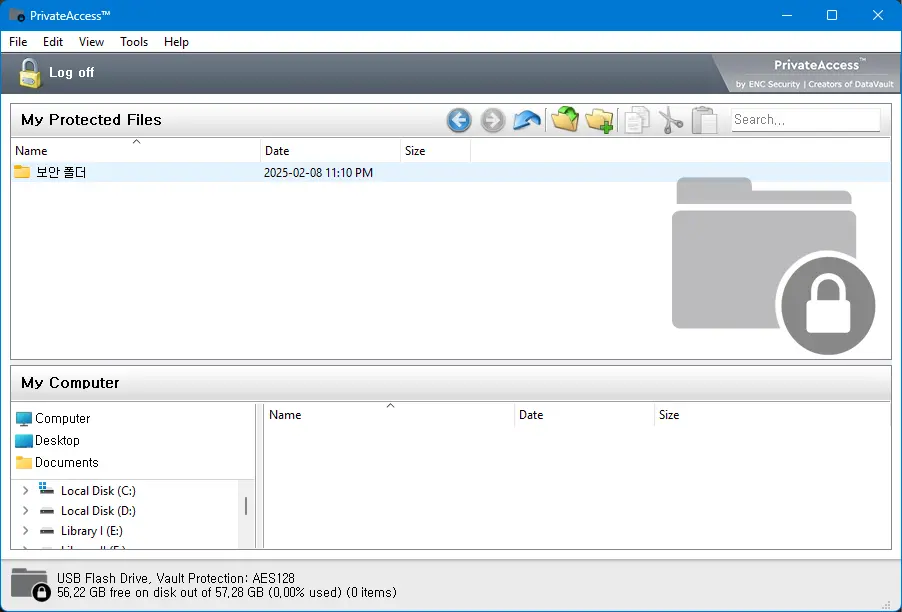Maximize the PrivateAccess window
This screenshot has width=902, height=612.
832,16
